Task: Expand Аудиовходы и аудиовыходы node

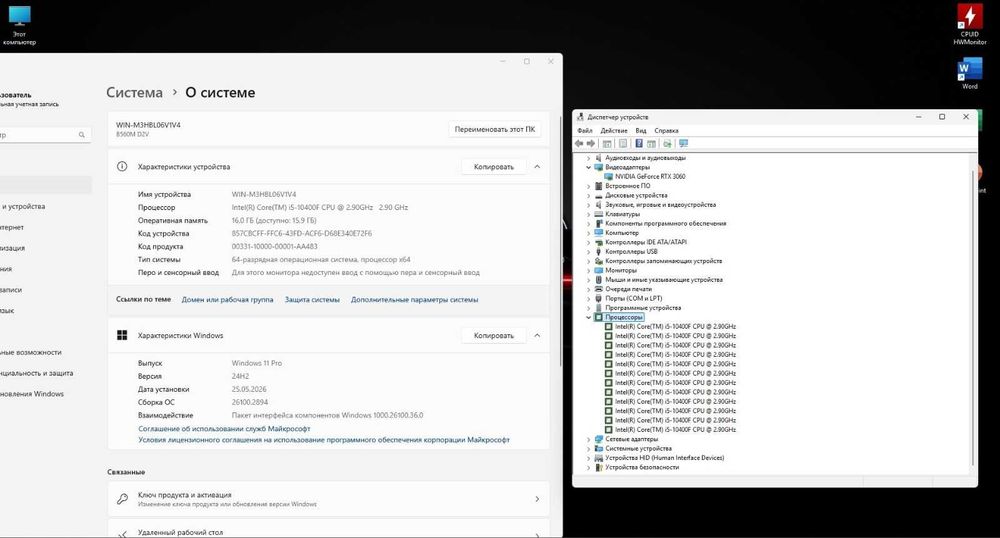Action: [x=589, y=157]
